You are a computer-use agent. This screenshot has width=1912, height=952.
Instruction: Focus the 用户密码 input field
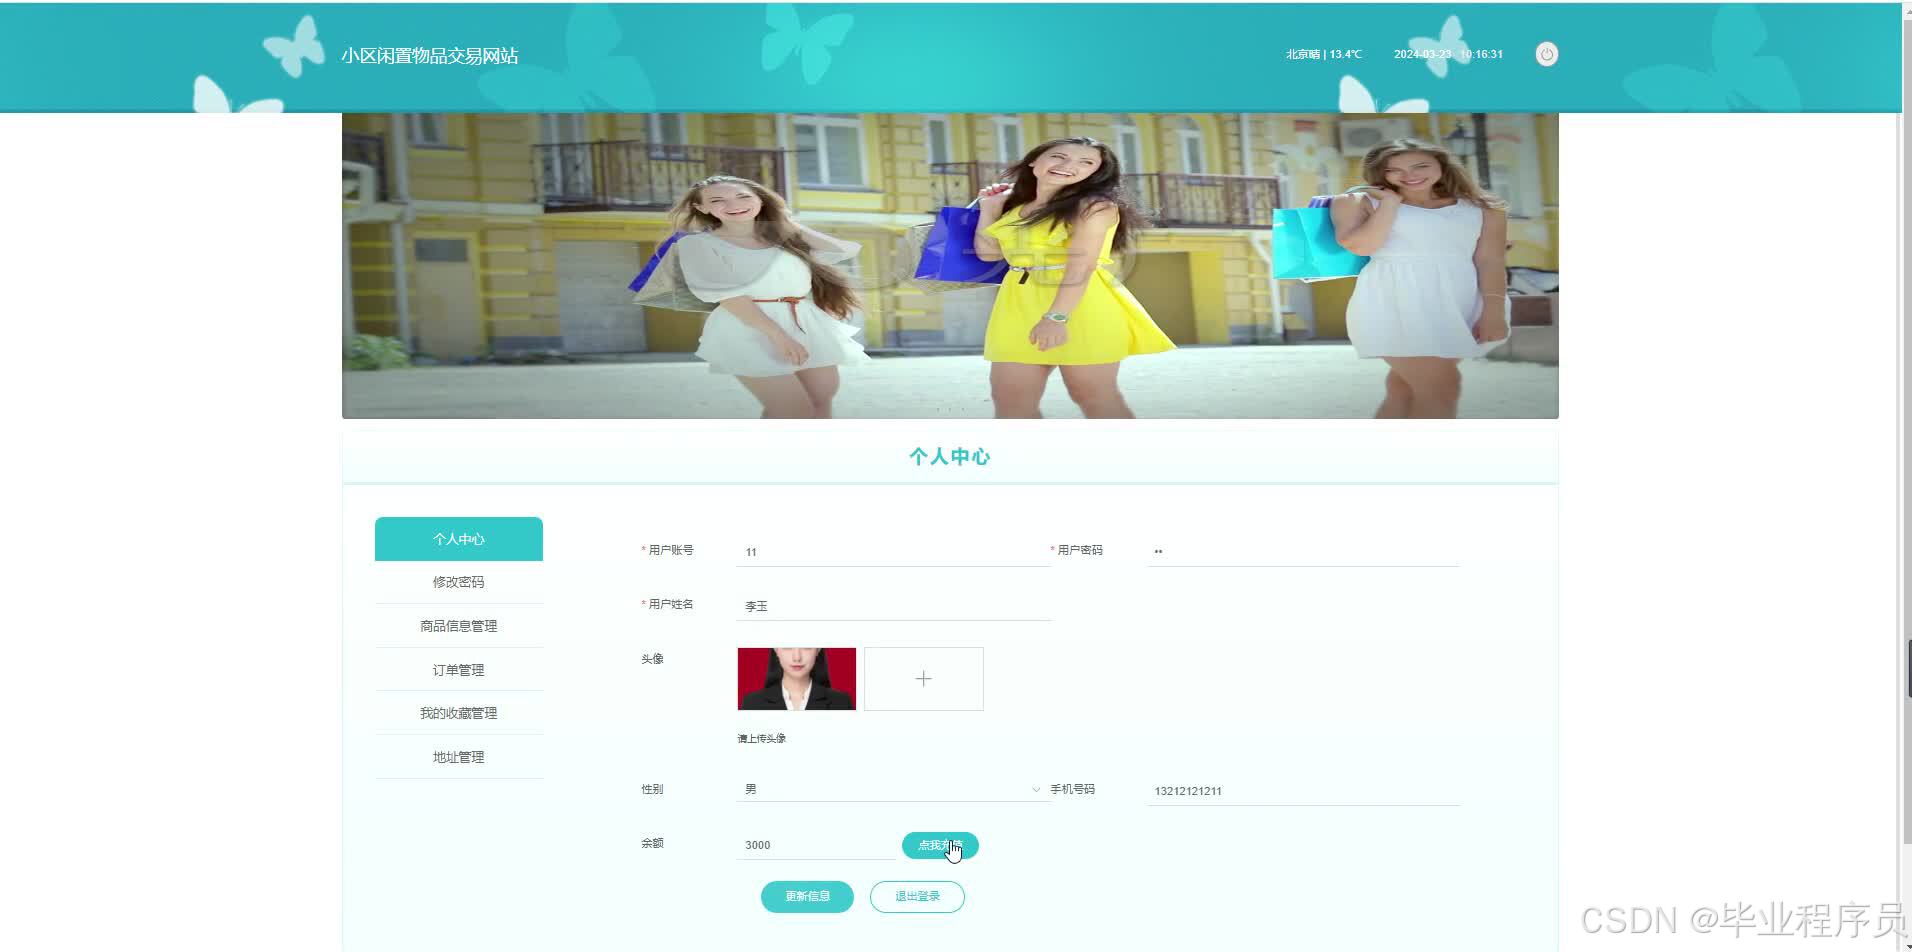(1303, 552)
